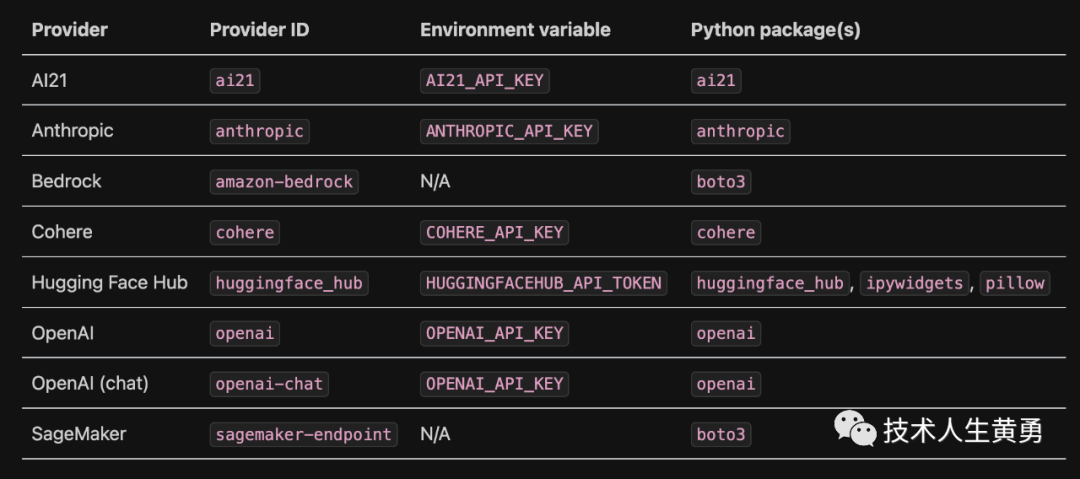
Task: Click the pillow package tag
Action: click(x=1015, y=283)
